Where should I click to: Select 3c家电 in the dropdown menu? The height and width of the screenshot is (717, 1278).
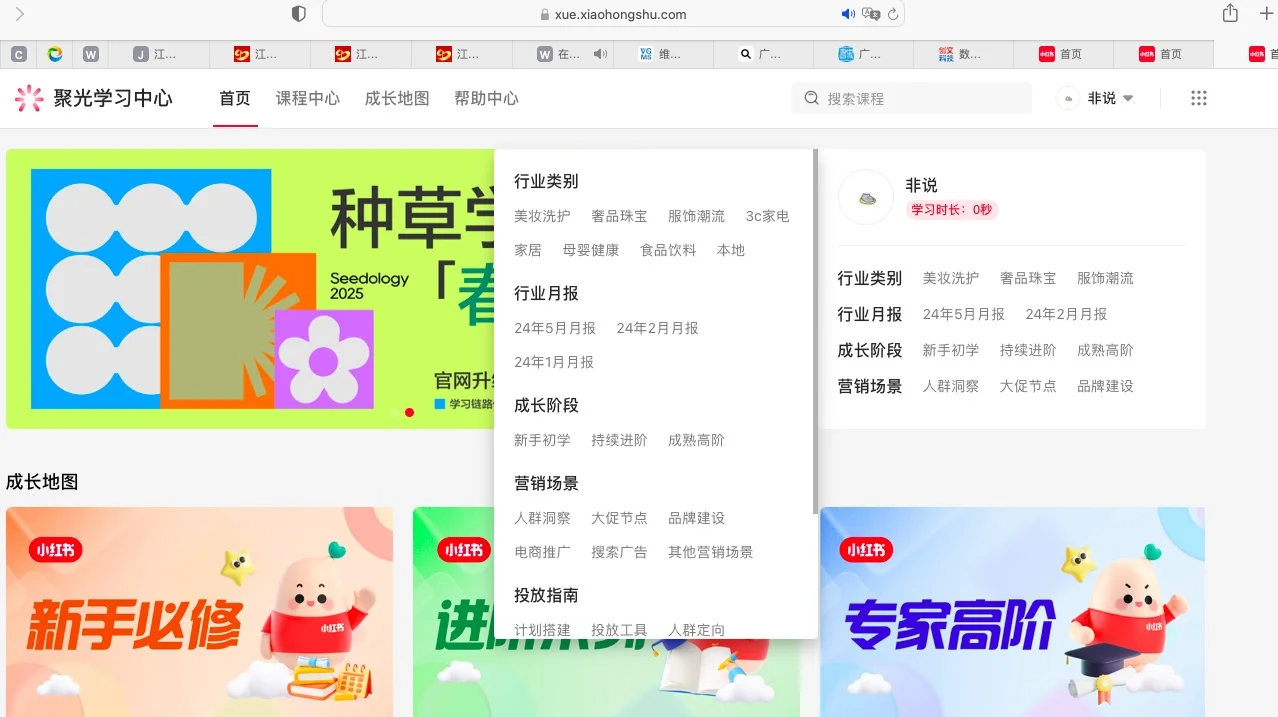(x=767, y=216)
